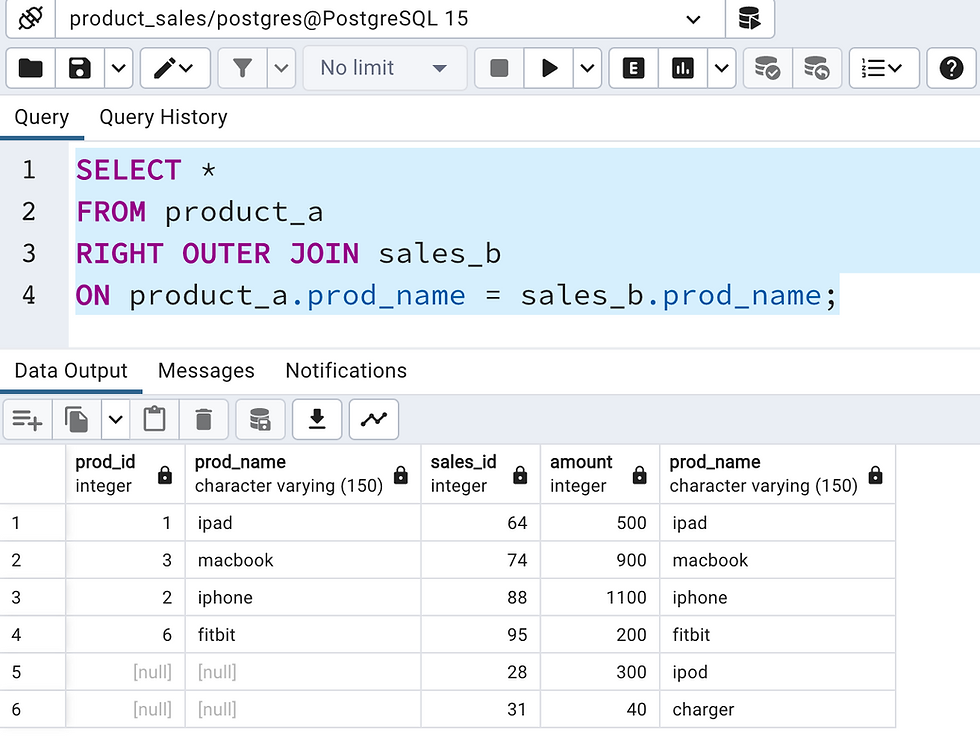The height and width of the screenshot is (738, 980).
Task: Run Explain Analyze chart button
Action: click(x=682, y=67)
